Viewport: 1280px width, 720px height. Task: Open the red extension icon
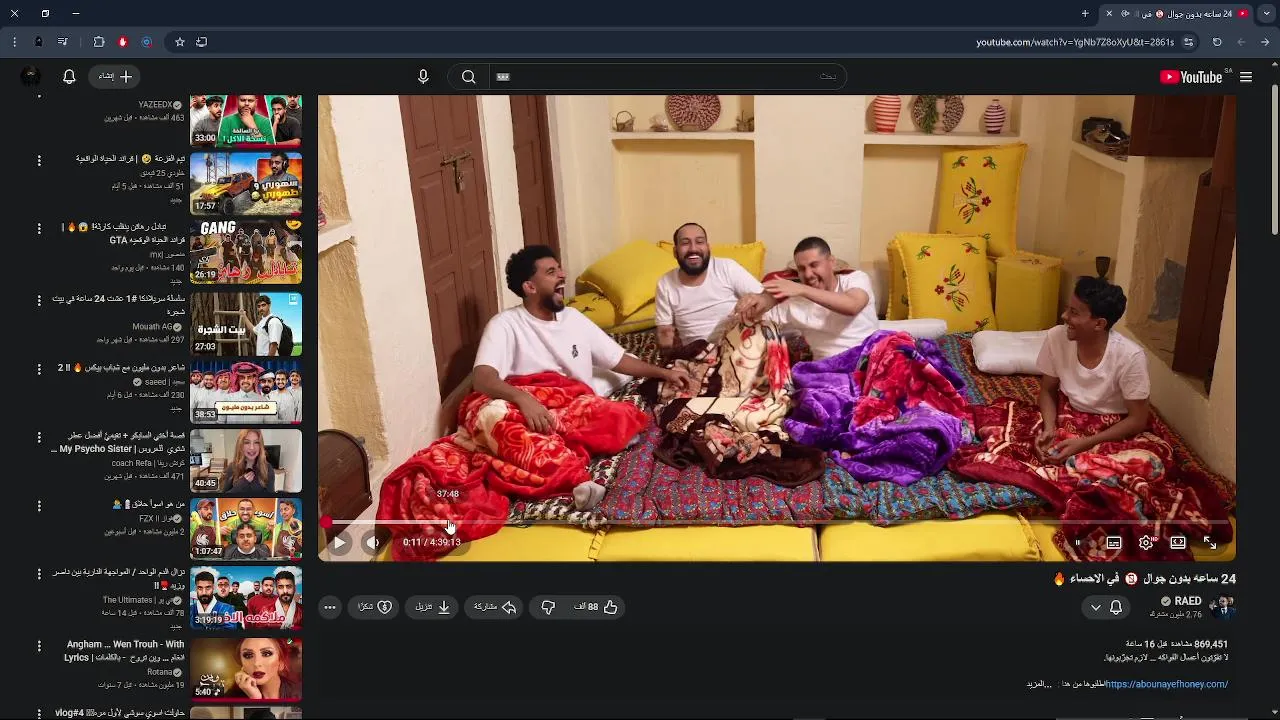[x=122, y=42]
